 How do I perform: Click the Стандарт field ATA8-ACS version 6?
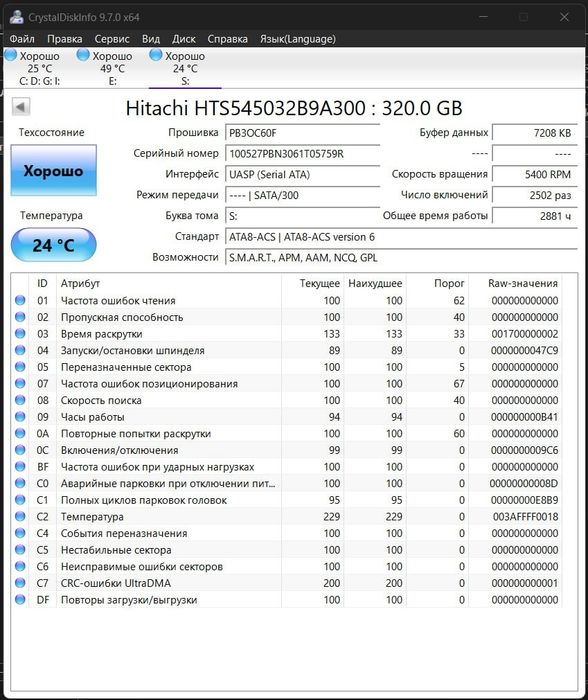[x=401, y=237]
